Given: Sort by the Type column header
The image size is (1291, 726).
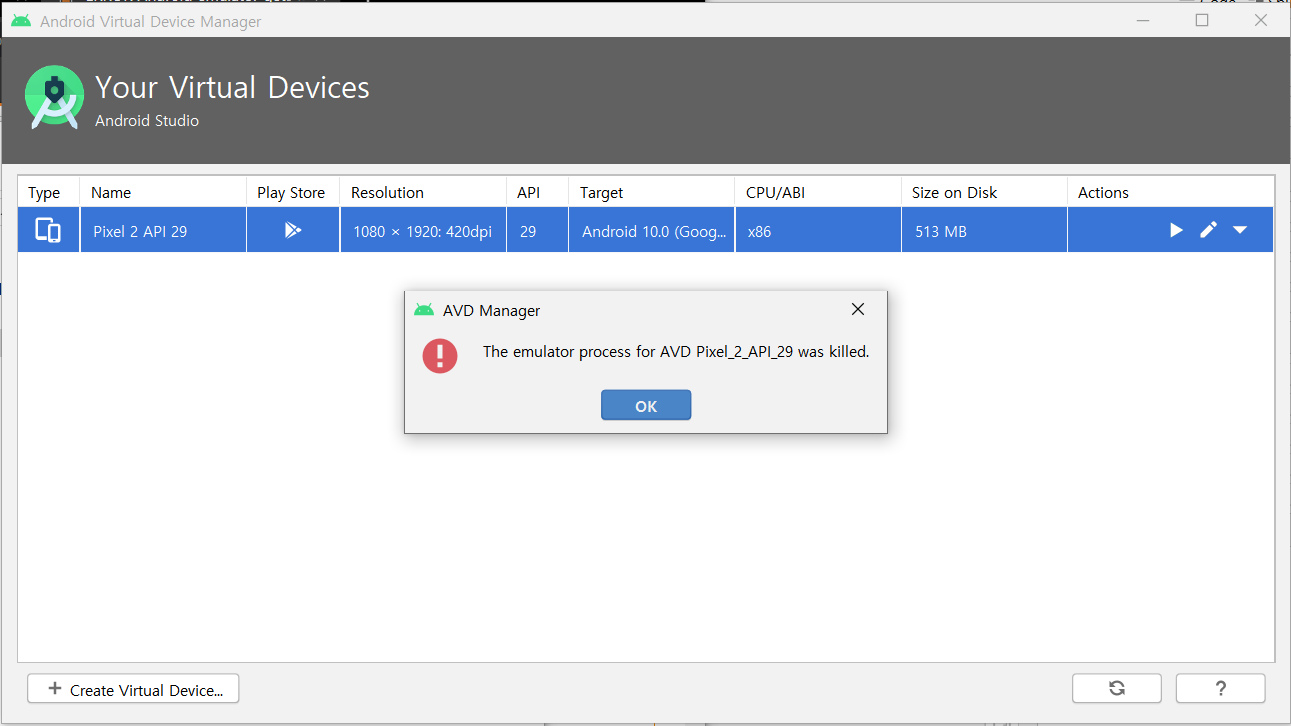Looking at the screenshot, I should click(49, 192).
